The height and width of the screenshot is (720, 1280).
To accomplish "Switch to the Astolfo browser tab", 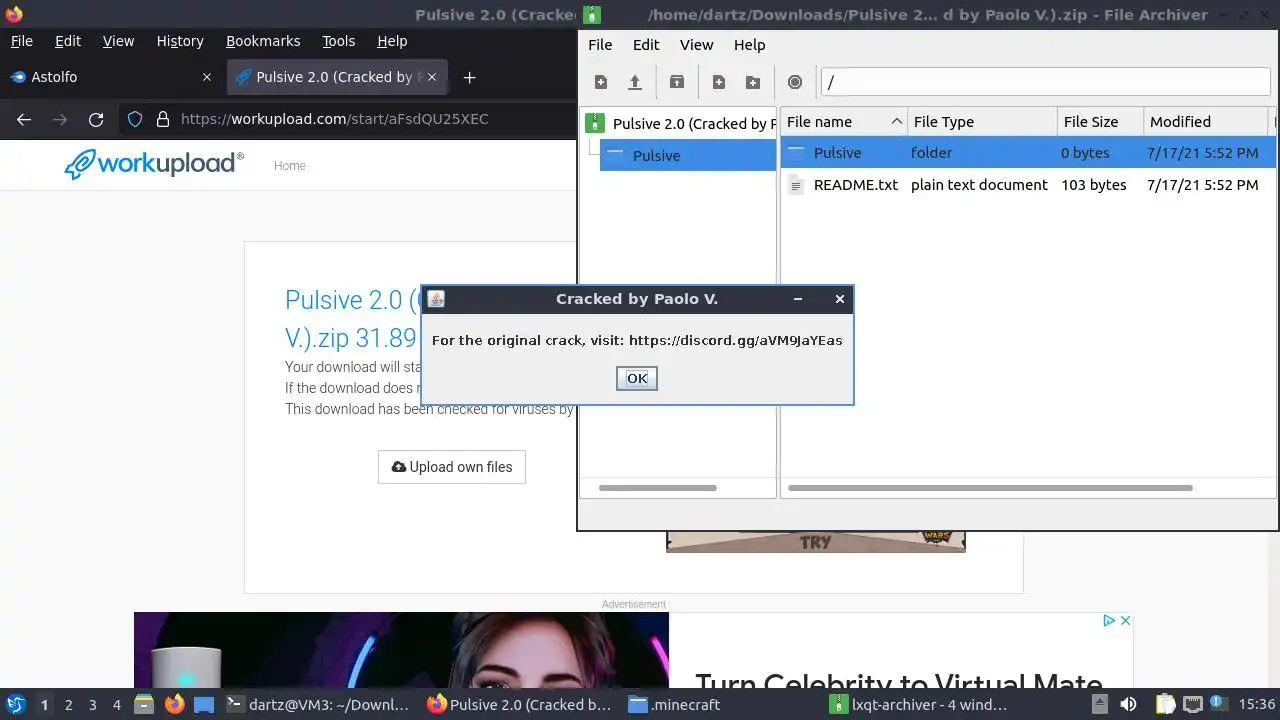I will (110, 77).
